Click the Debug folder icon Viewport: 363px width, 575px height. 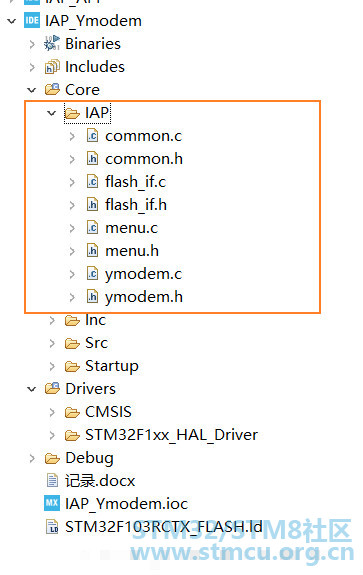[x=52, y=458]
